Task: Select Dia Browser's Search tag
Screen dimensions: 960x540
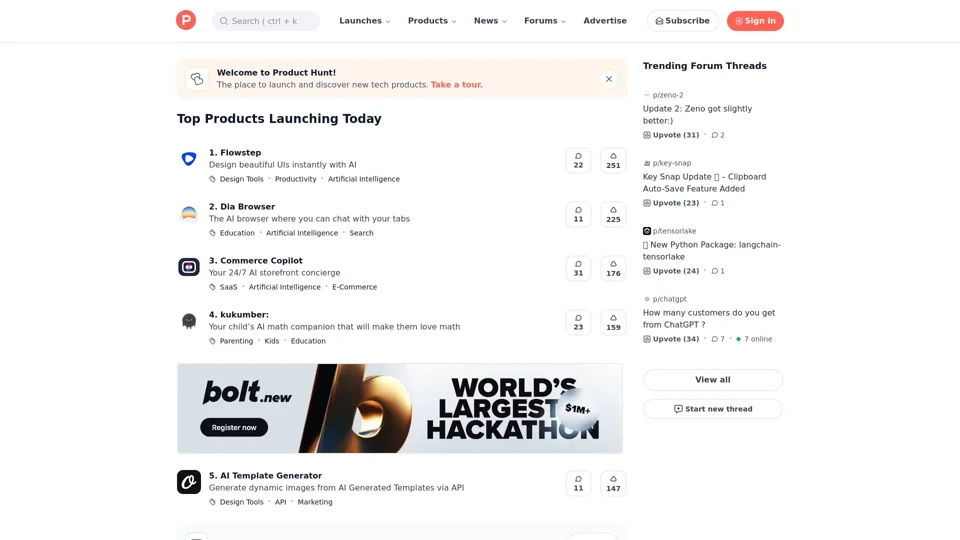Action: point(361,233)
